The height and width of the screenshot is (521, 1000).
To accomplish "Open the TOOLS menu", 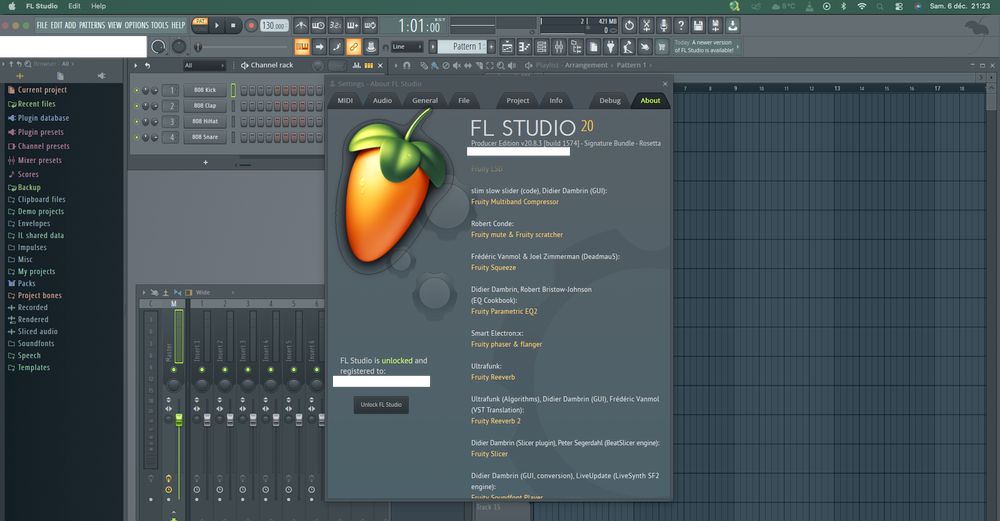I will tap(159, 26).
